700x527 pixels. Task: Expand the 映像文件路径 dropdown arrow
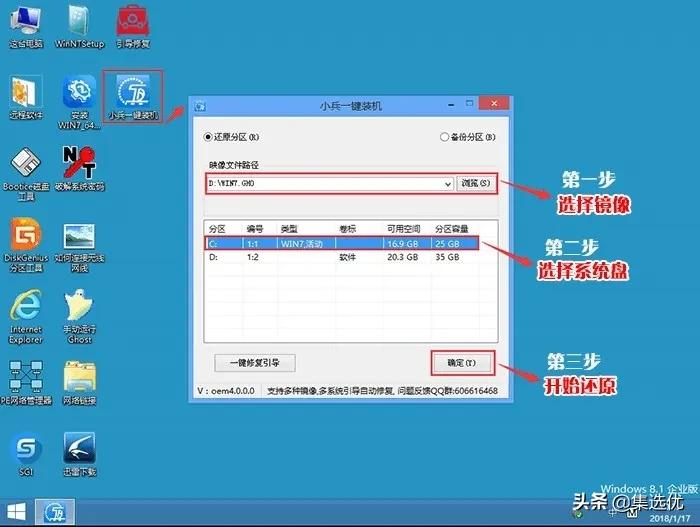click(x=448, y=184)
